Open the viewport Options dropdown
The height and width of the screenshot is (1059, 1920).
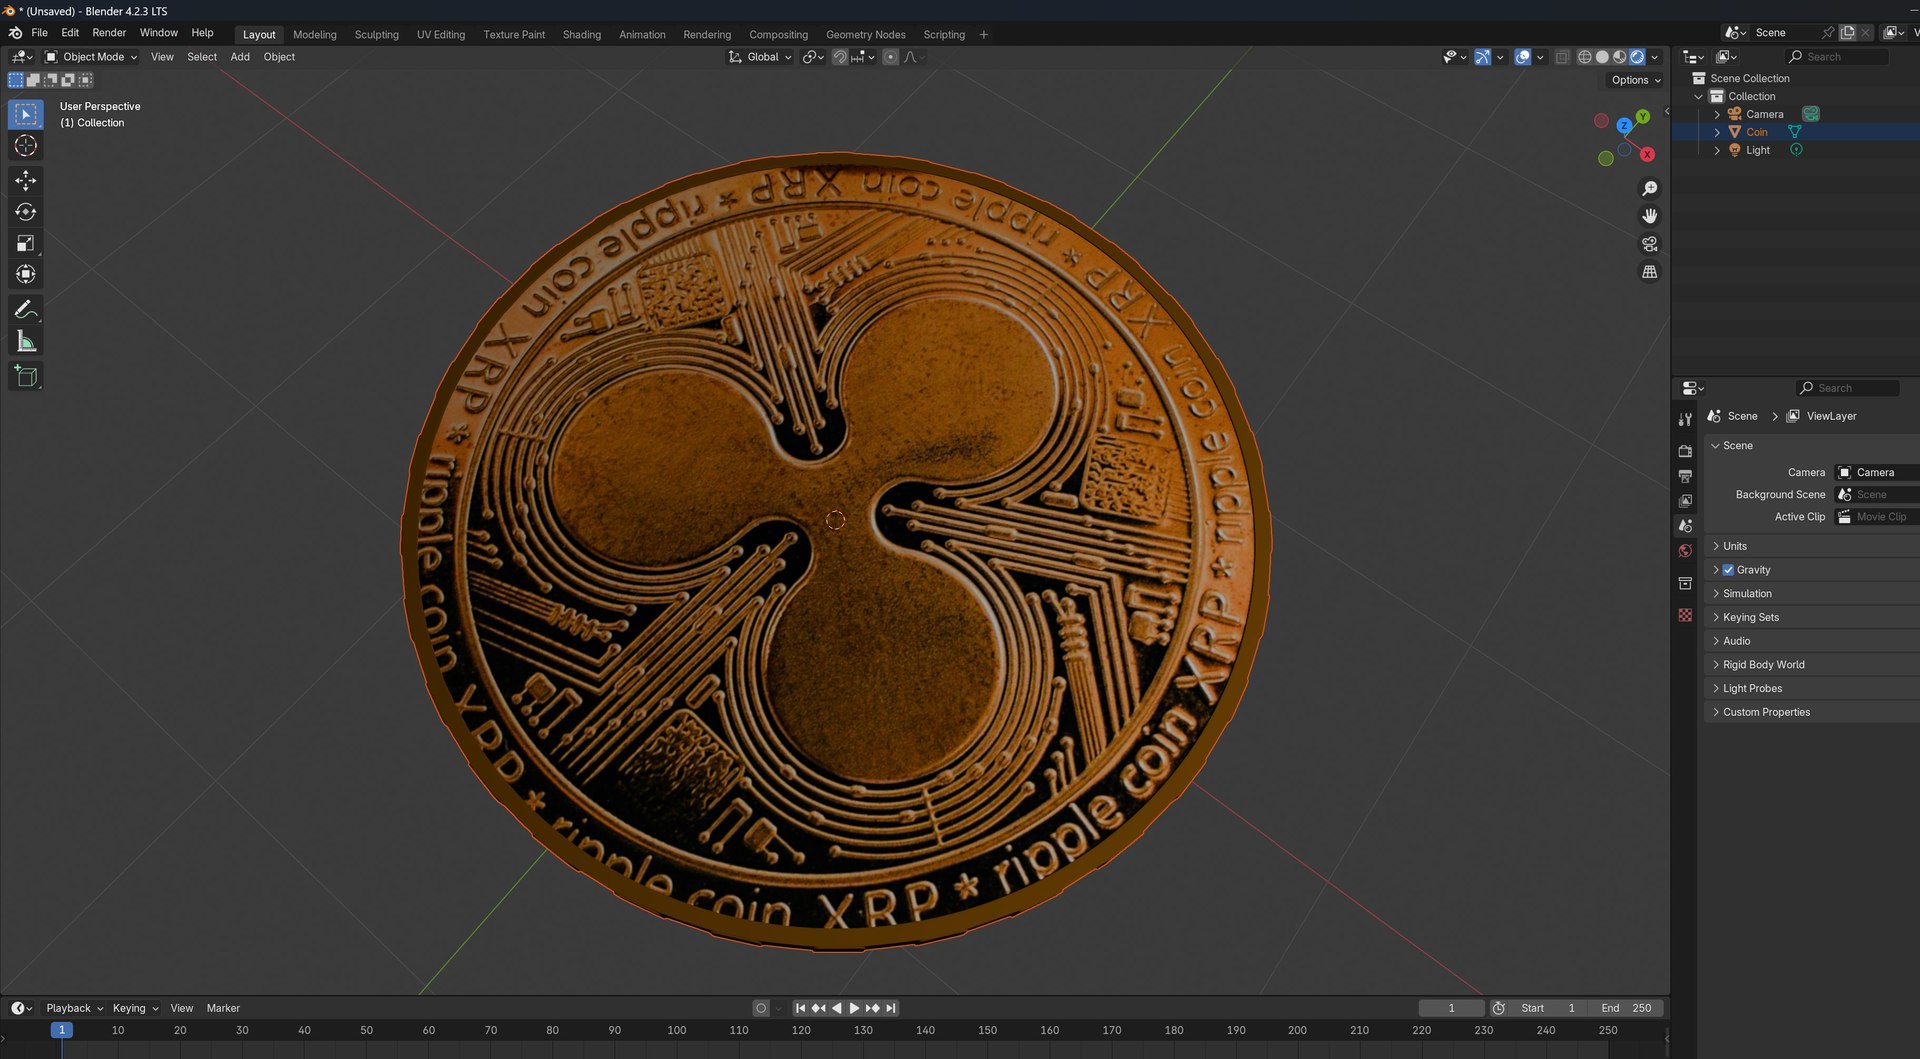(x=1636, y=80)
